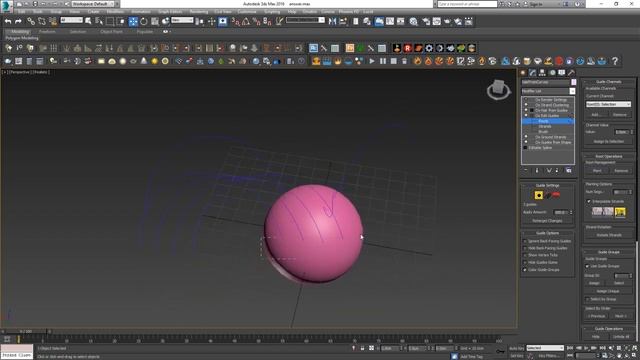Image resolution: width=640 pixels, height=360 pixels.
Task: Toggle Use Guide Groups checkbox
Action: coord(587,266)
